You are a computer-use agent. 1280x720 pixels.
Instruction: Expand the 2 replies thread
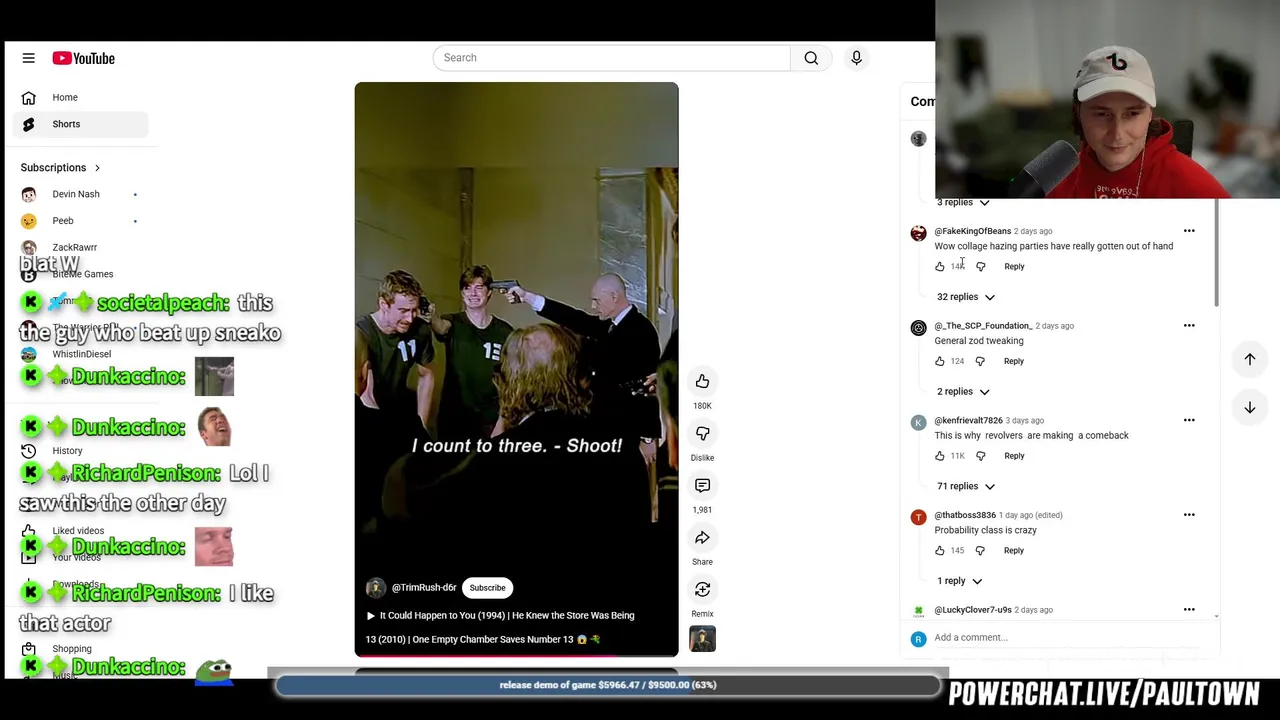click(963, 392)
